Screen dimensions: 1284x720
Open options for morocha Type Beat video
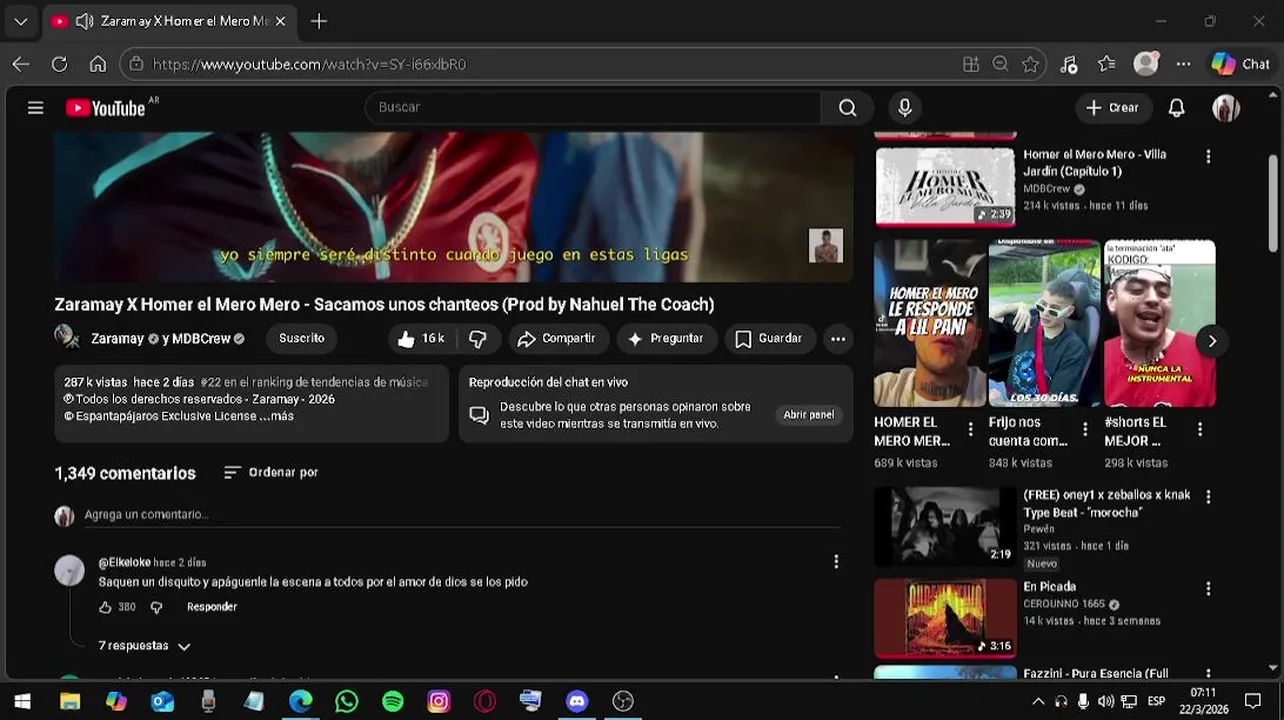1208,497
